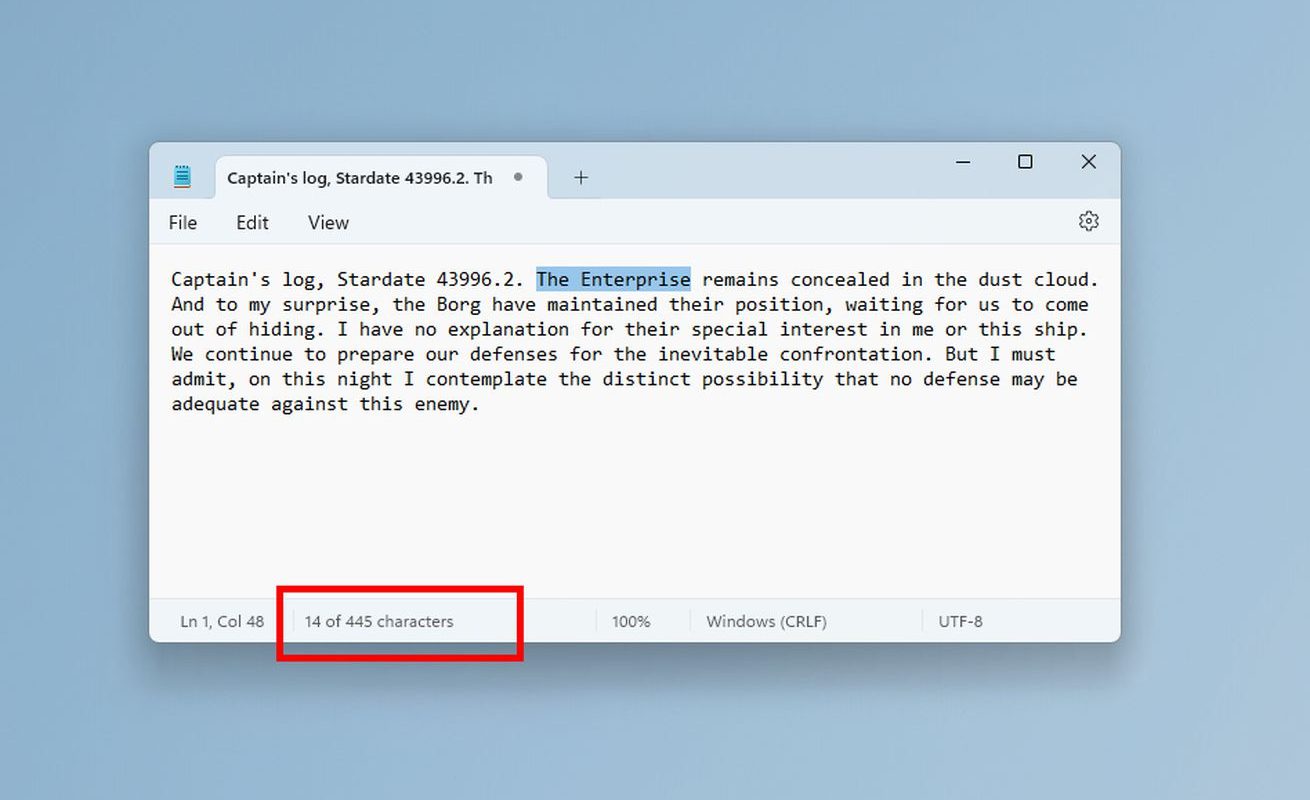The height and width of the screenshot is (800, 1310).
Task: Click Ln 1, Col 48 status entry
Action: coord(222,621)
